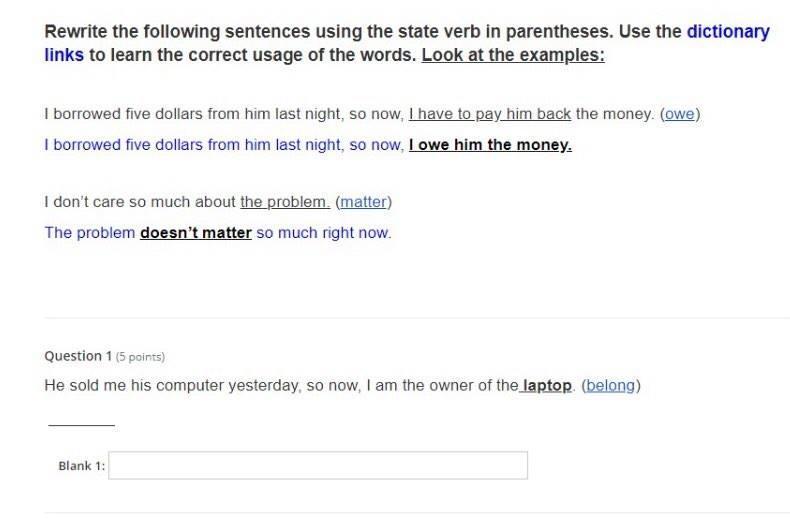Click the underlined 'the problem.' phrase
790x532 pixels.
pyautogui.click(x=284, y=202)
